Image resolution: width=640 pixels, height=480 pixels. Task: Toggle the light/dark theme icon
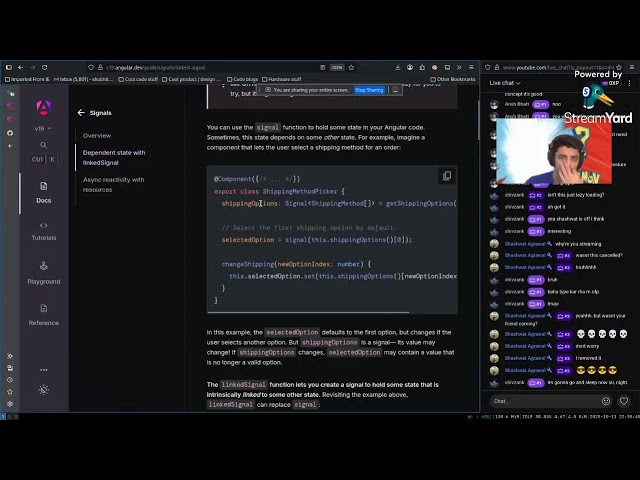click(44, 390)
